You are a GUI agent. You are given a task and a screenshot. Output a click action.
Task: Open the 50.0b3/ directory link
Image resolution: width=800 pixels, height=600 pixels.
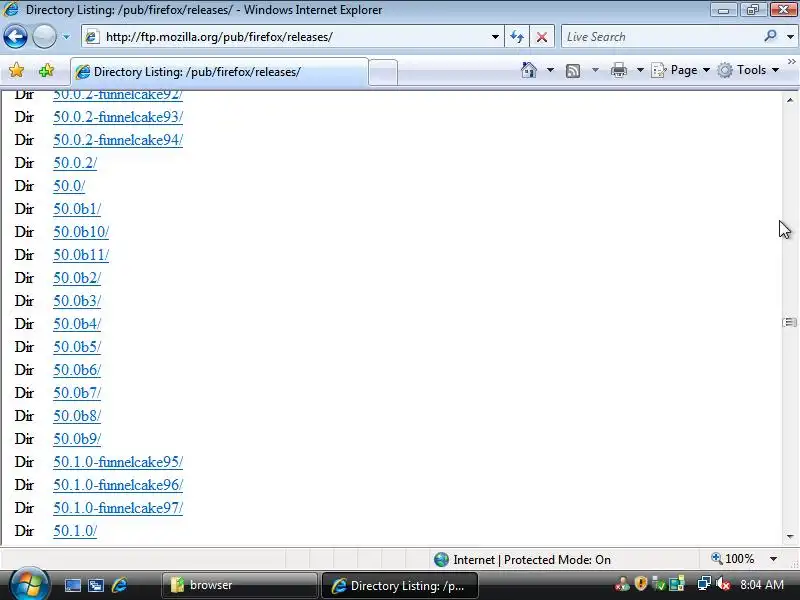(77, 301)
